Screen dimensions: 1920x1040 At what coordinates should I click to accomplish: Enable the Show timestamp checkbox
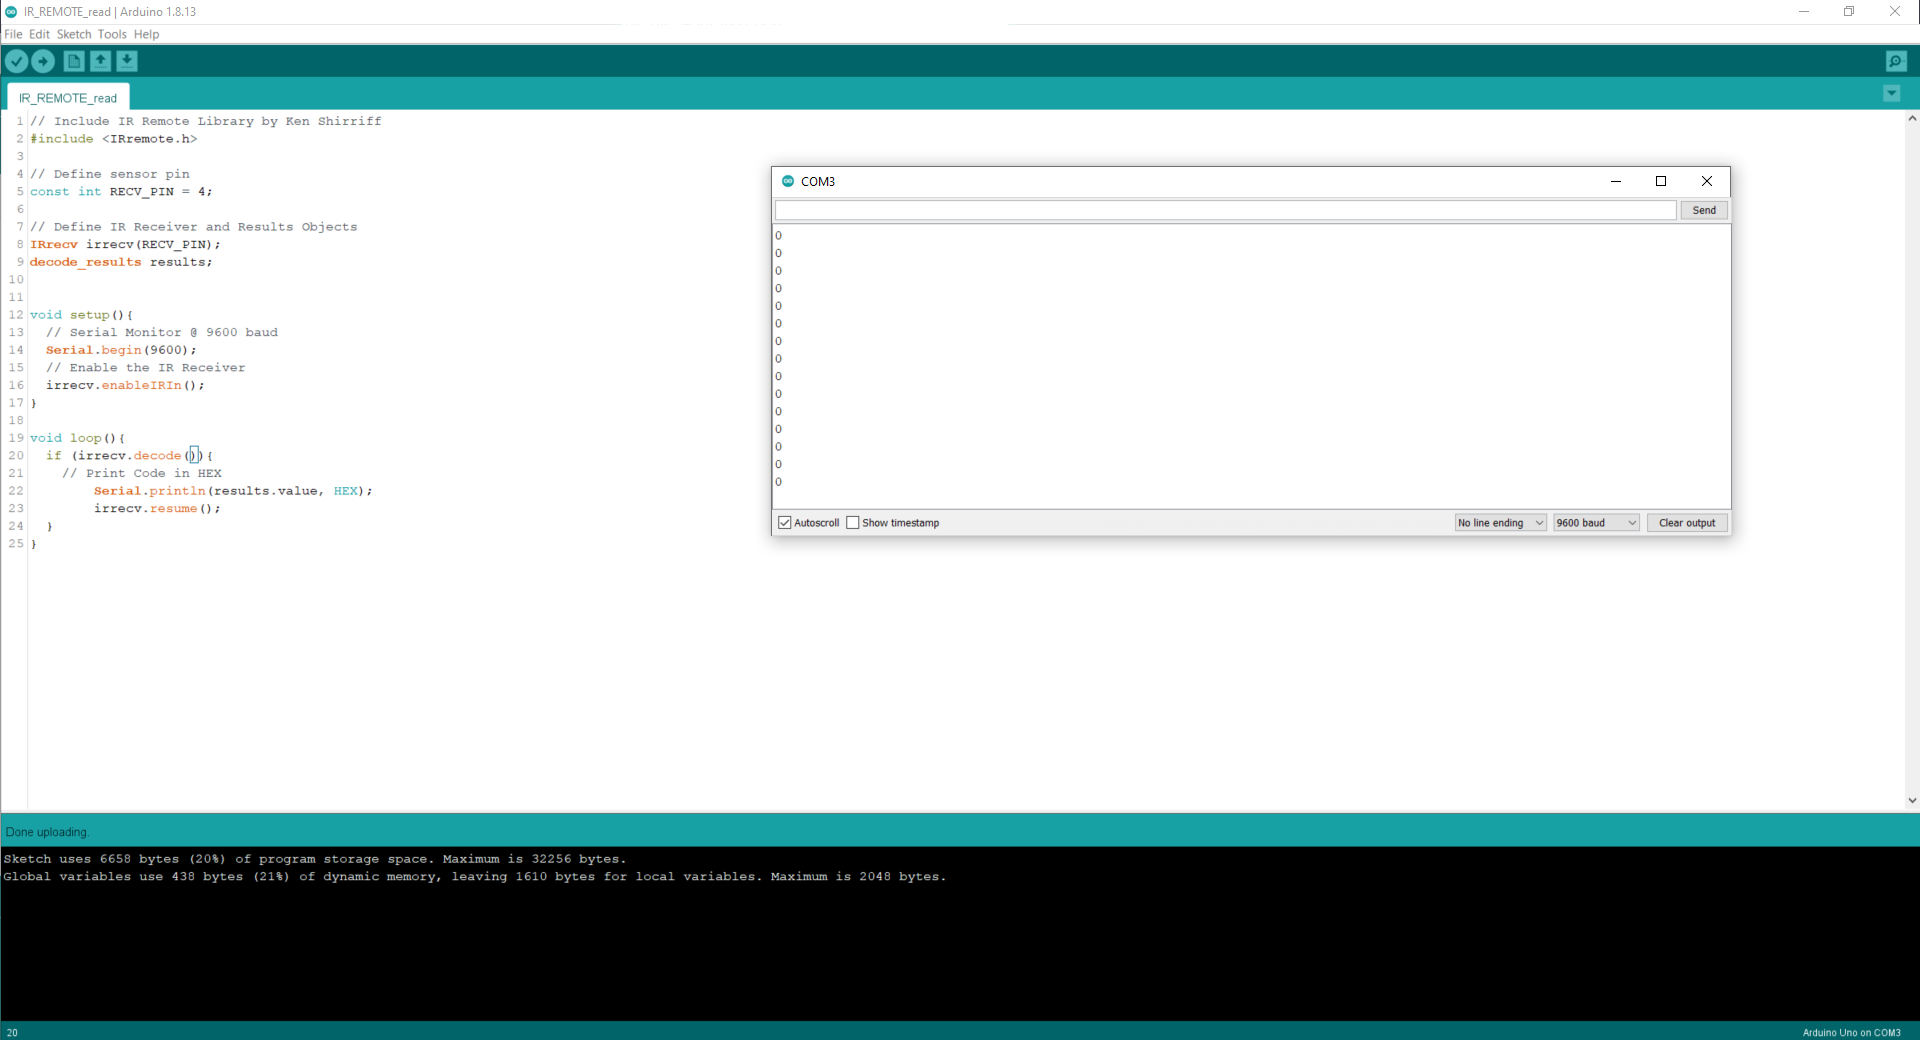[853, 522]
